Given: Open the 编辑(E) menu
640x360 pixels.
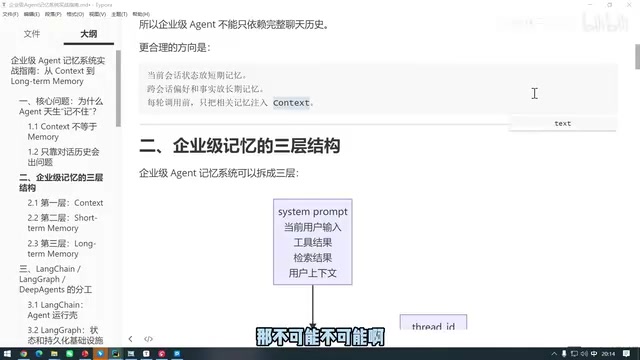Looking at the screenshot, I should 32,14.
